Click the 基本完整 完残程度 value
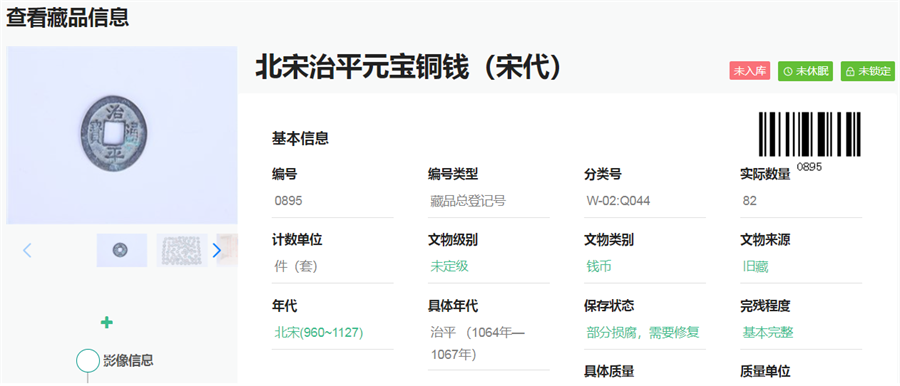 [767, 333]
